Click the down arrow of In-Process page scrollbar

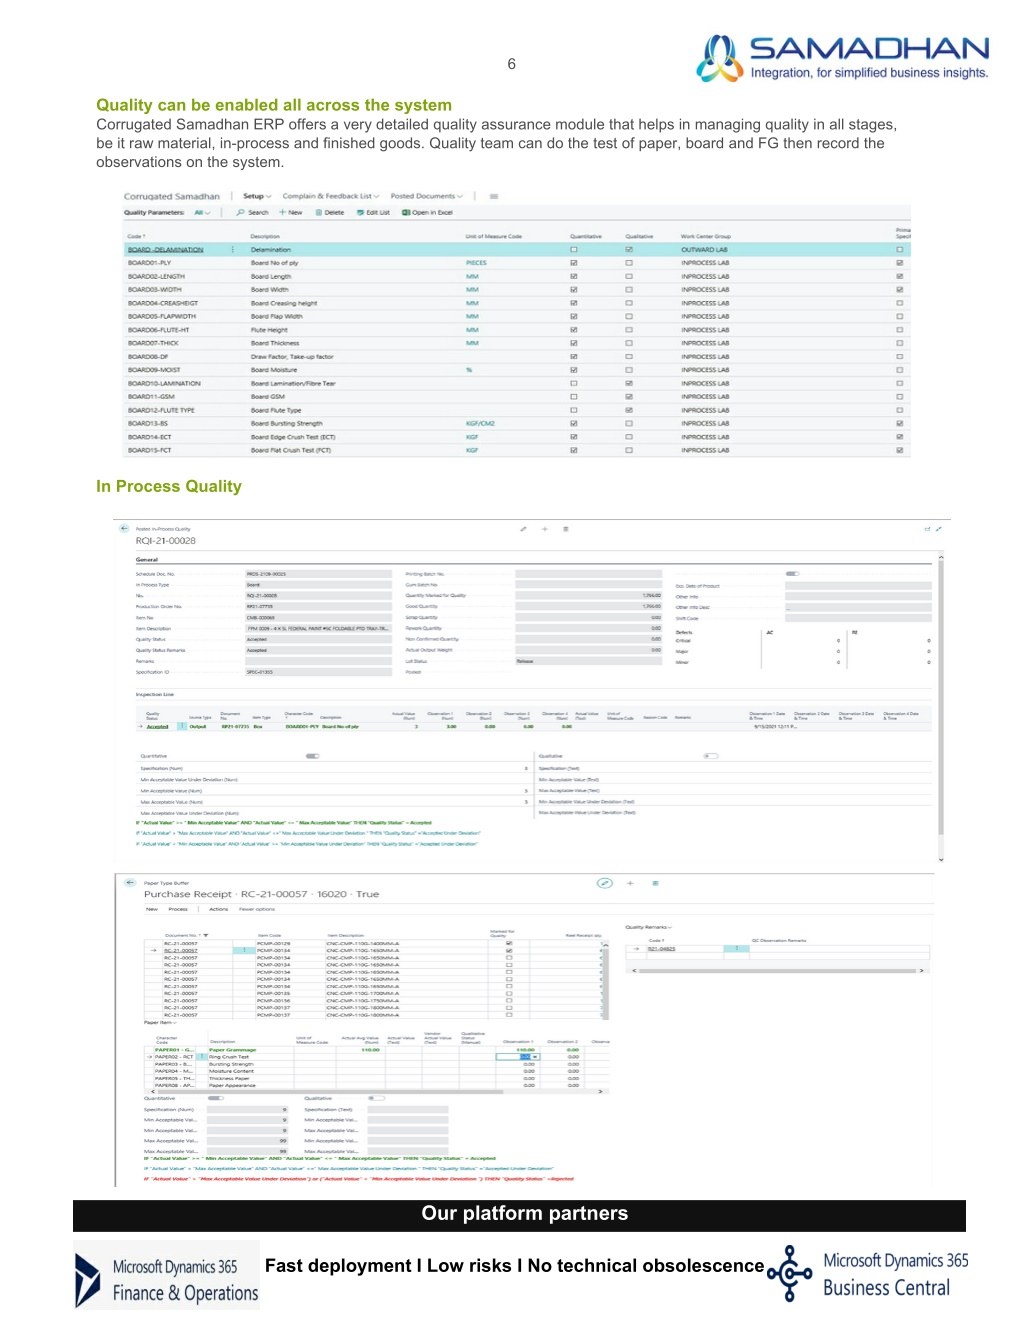[x=941, y=860]
